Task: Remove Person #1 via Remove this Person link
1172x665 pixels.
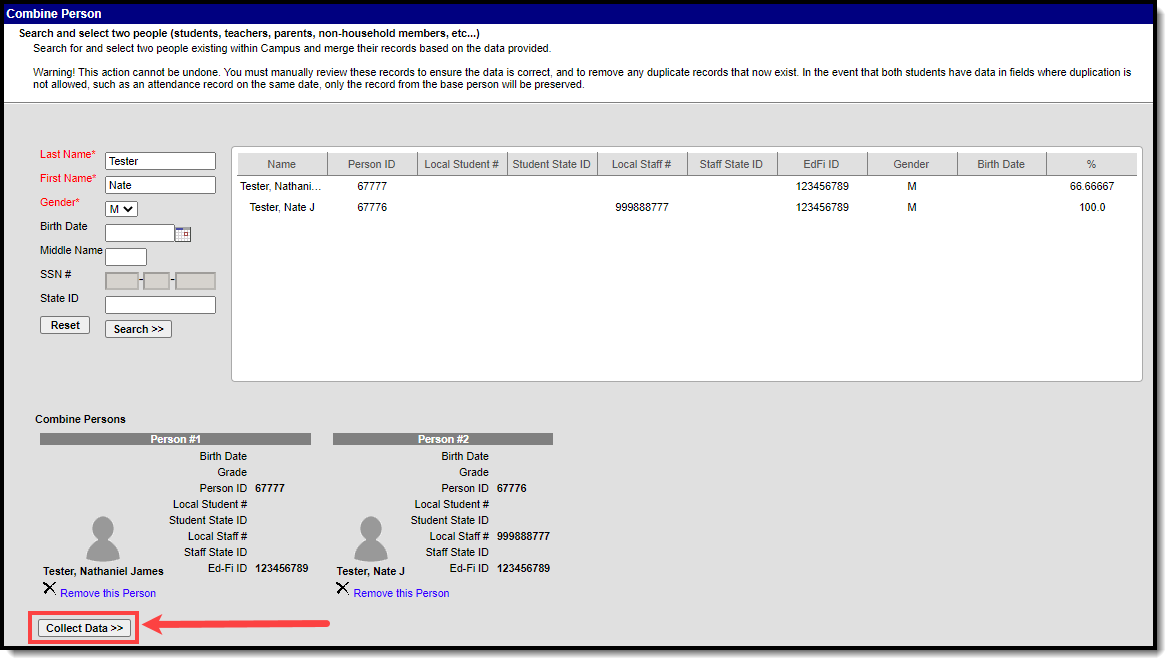Action: (108, 593)
